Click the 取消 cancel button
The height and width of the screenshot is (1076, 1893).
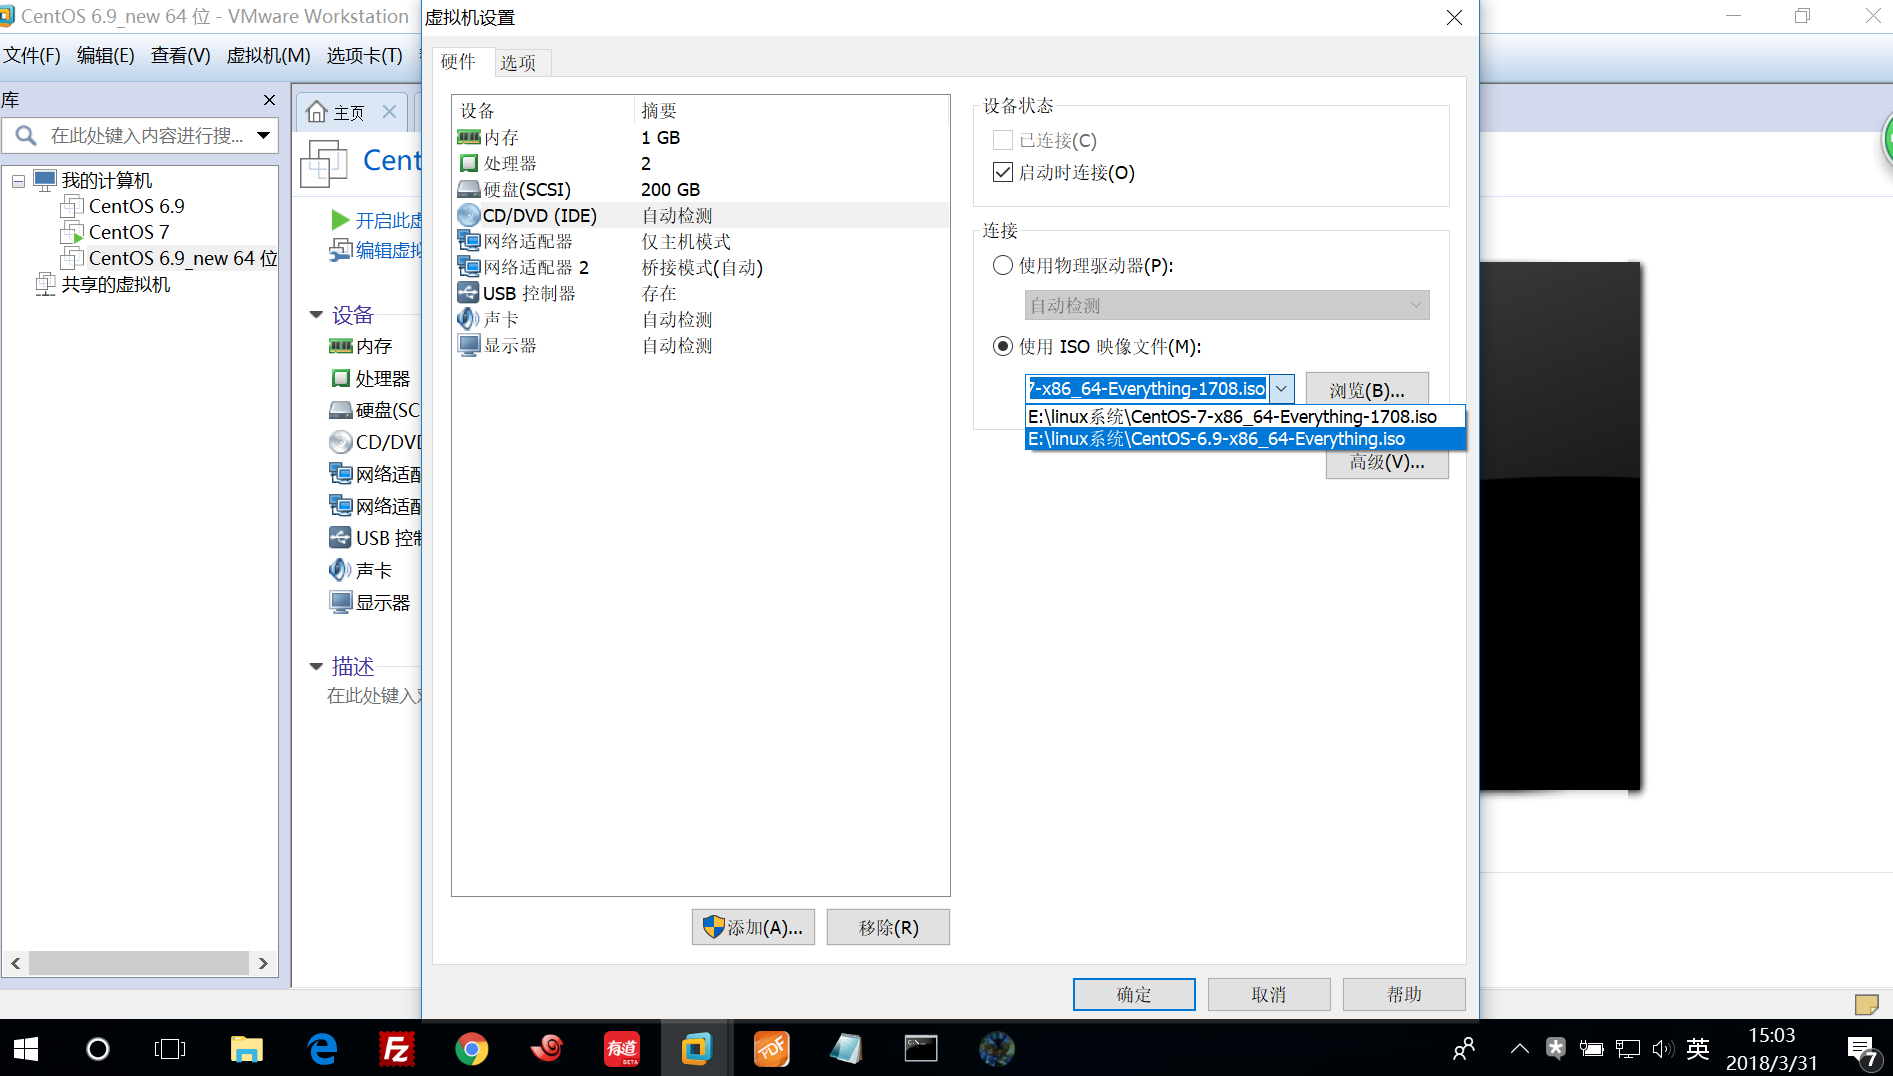coord(1269,994)
